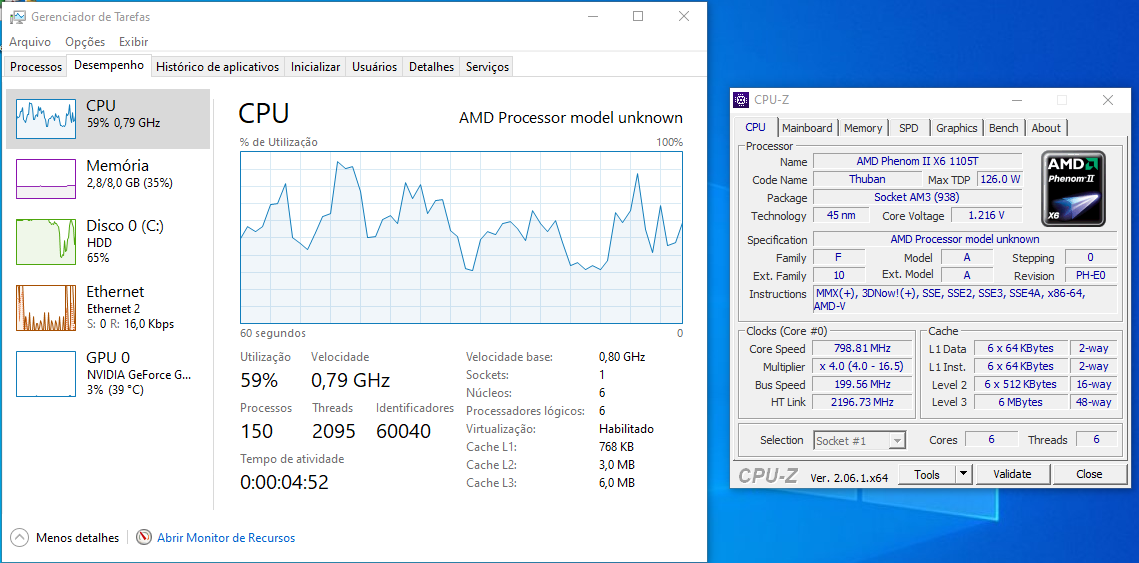
Task: Collapse view with Menos detalhes chevron icon
Action: (x=20, y=538)
